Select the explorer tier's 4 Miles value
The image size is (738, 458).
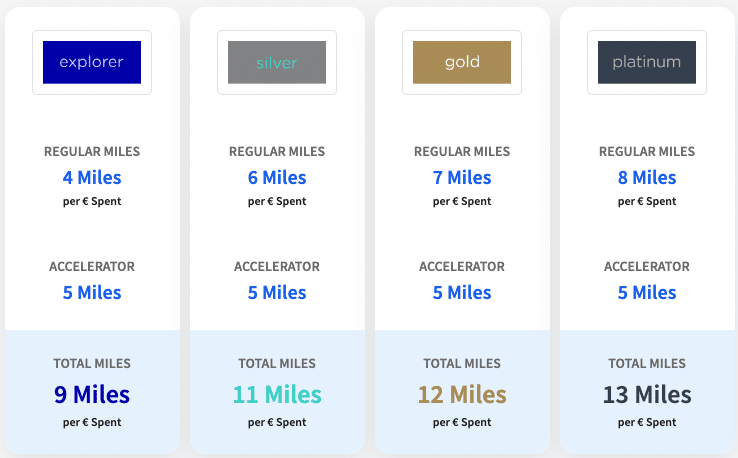[x=92, y=178]
